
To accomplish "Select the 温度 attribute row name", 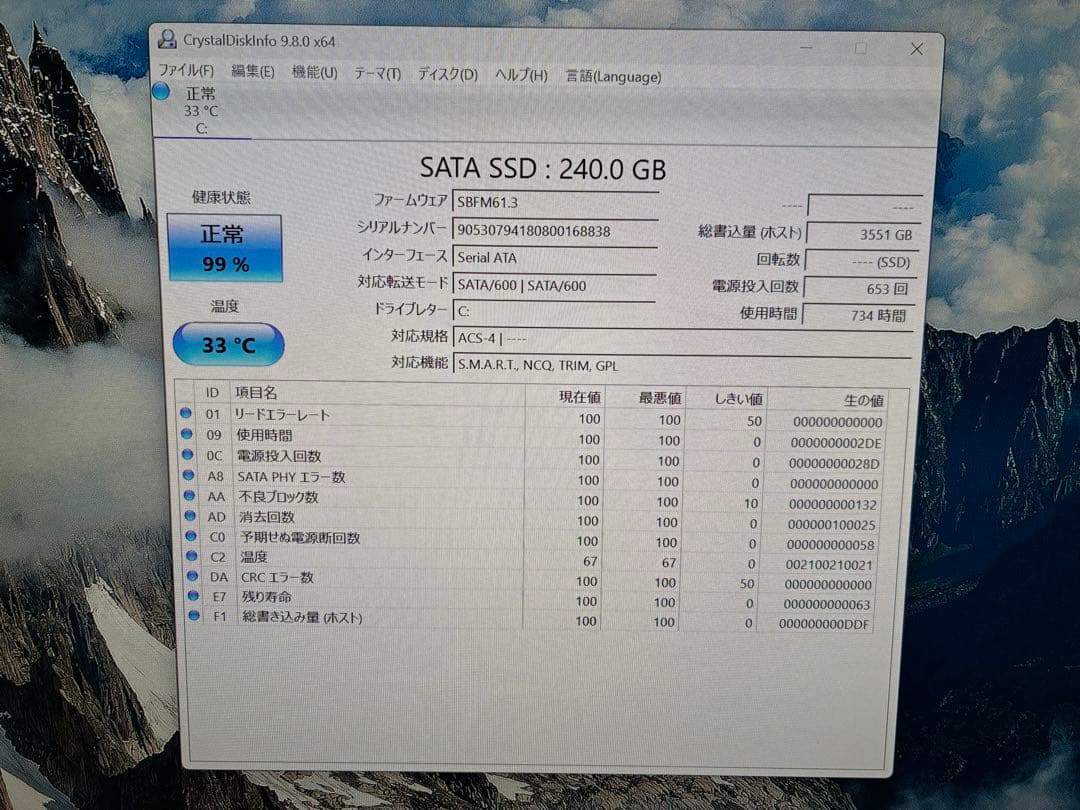I will [x=254, y=557].
